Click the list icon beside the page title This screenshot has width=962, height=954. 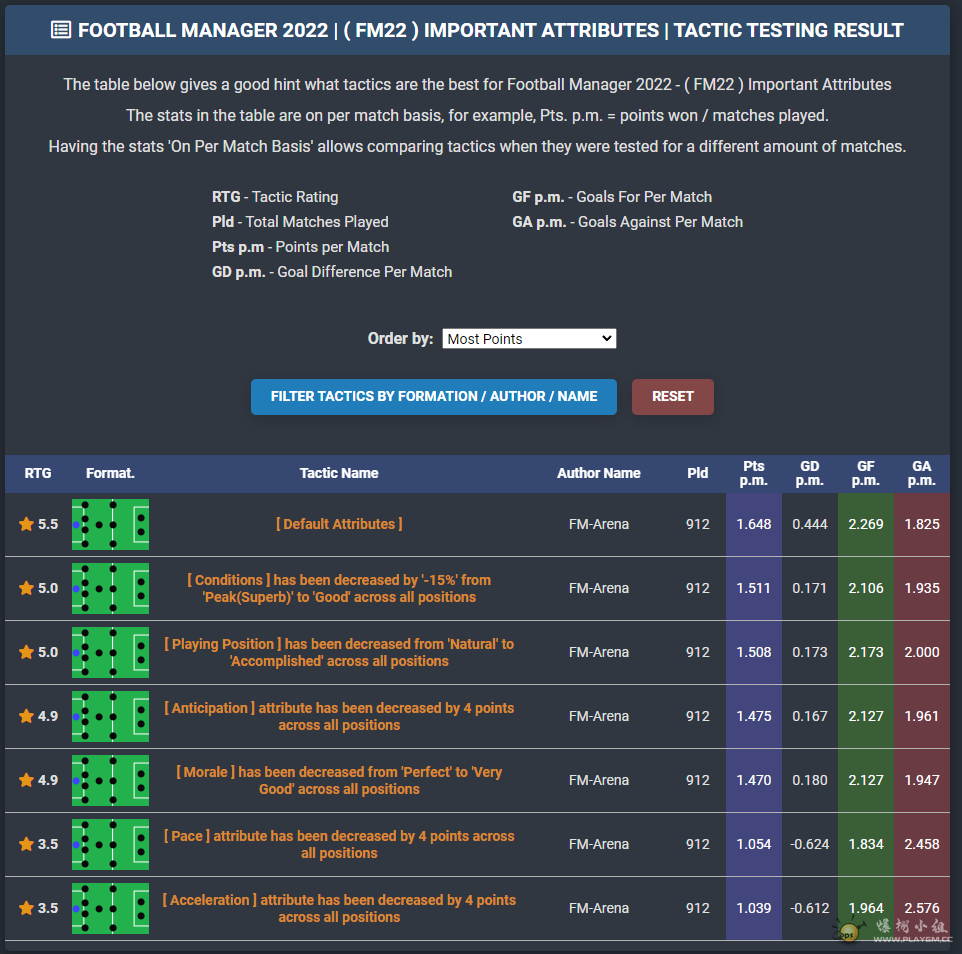[61, 30]
